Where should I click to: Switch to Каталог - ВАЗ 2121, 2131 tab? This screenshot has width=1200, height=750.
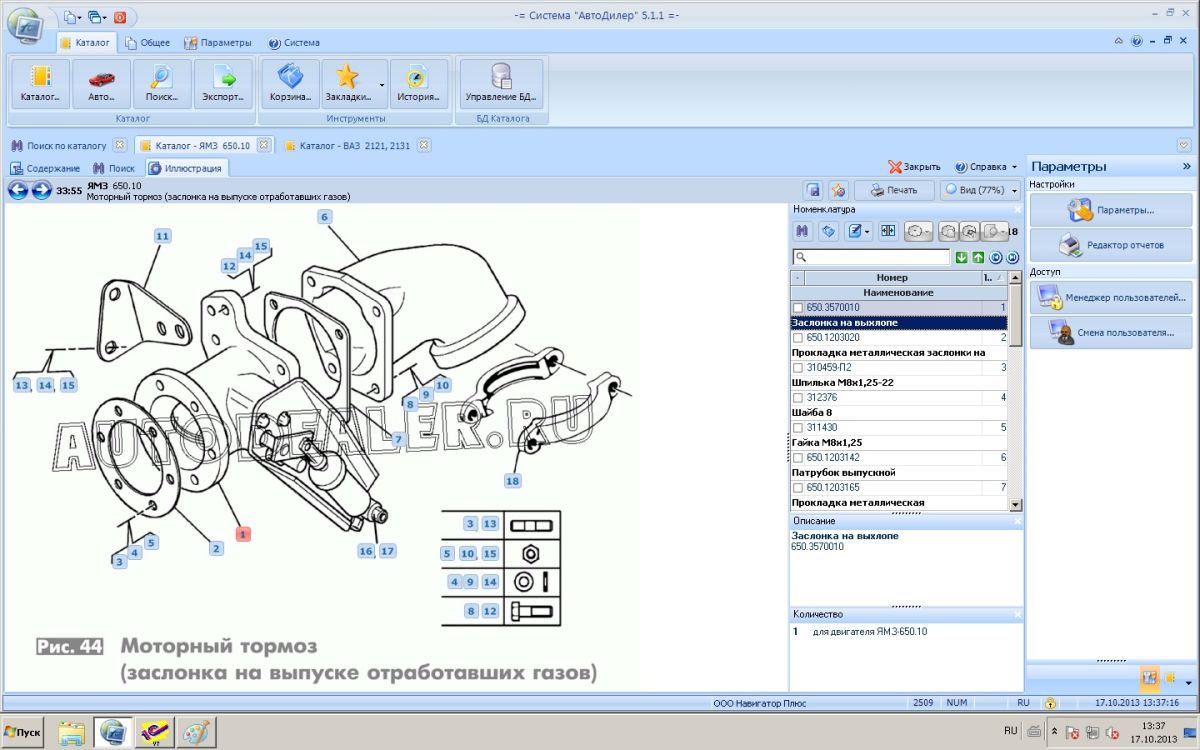point(357,146)
